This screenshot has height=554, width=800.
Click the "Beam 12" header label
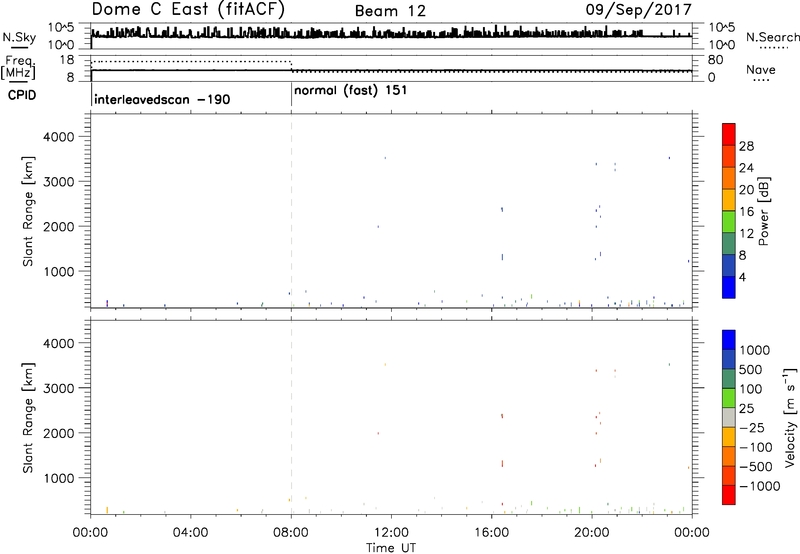[x=390, y=11]
